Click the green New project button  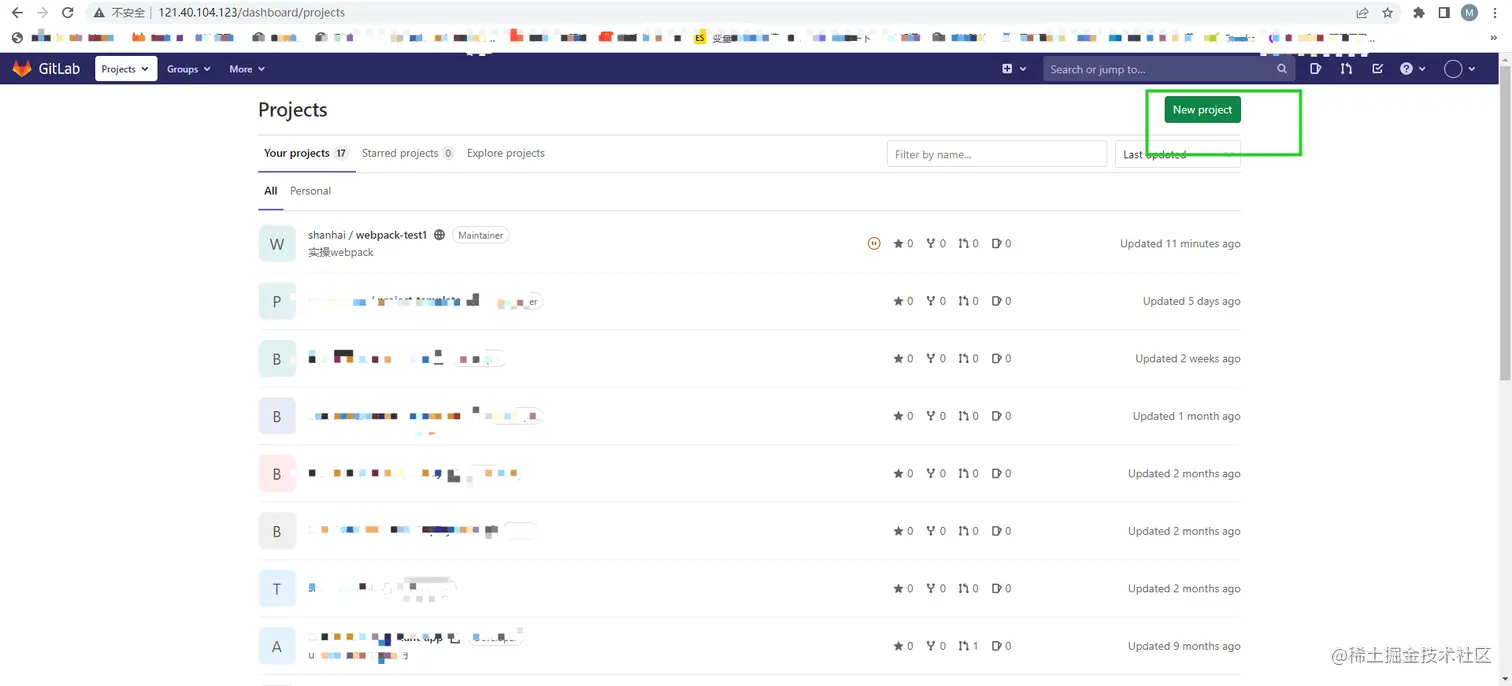(x=1202, y=110)
